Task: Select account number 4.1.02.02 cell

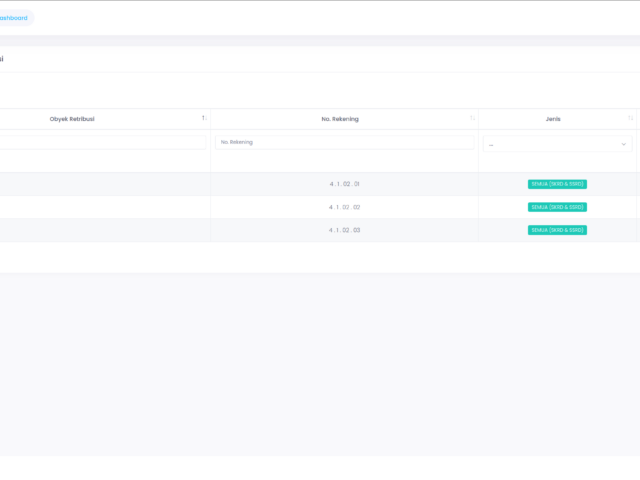Action: (x=344, y=207)
